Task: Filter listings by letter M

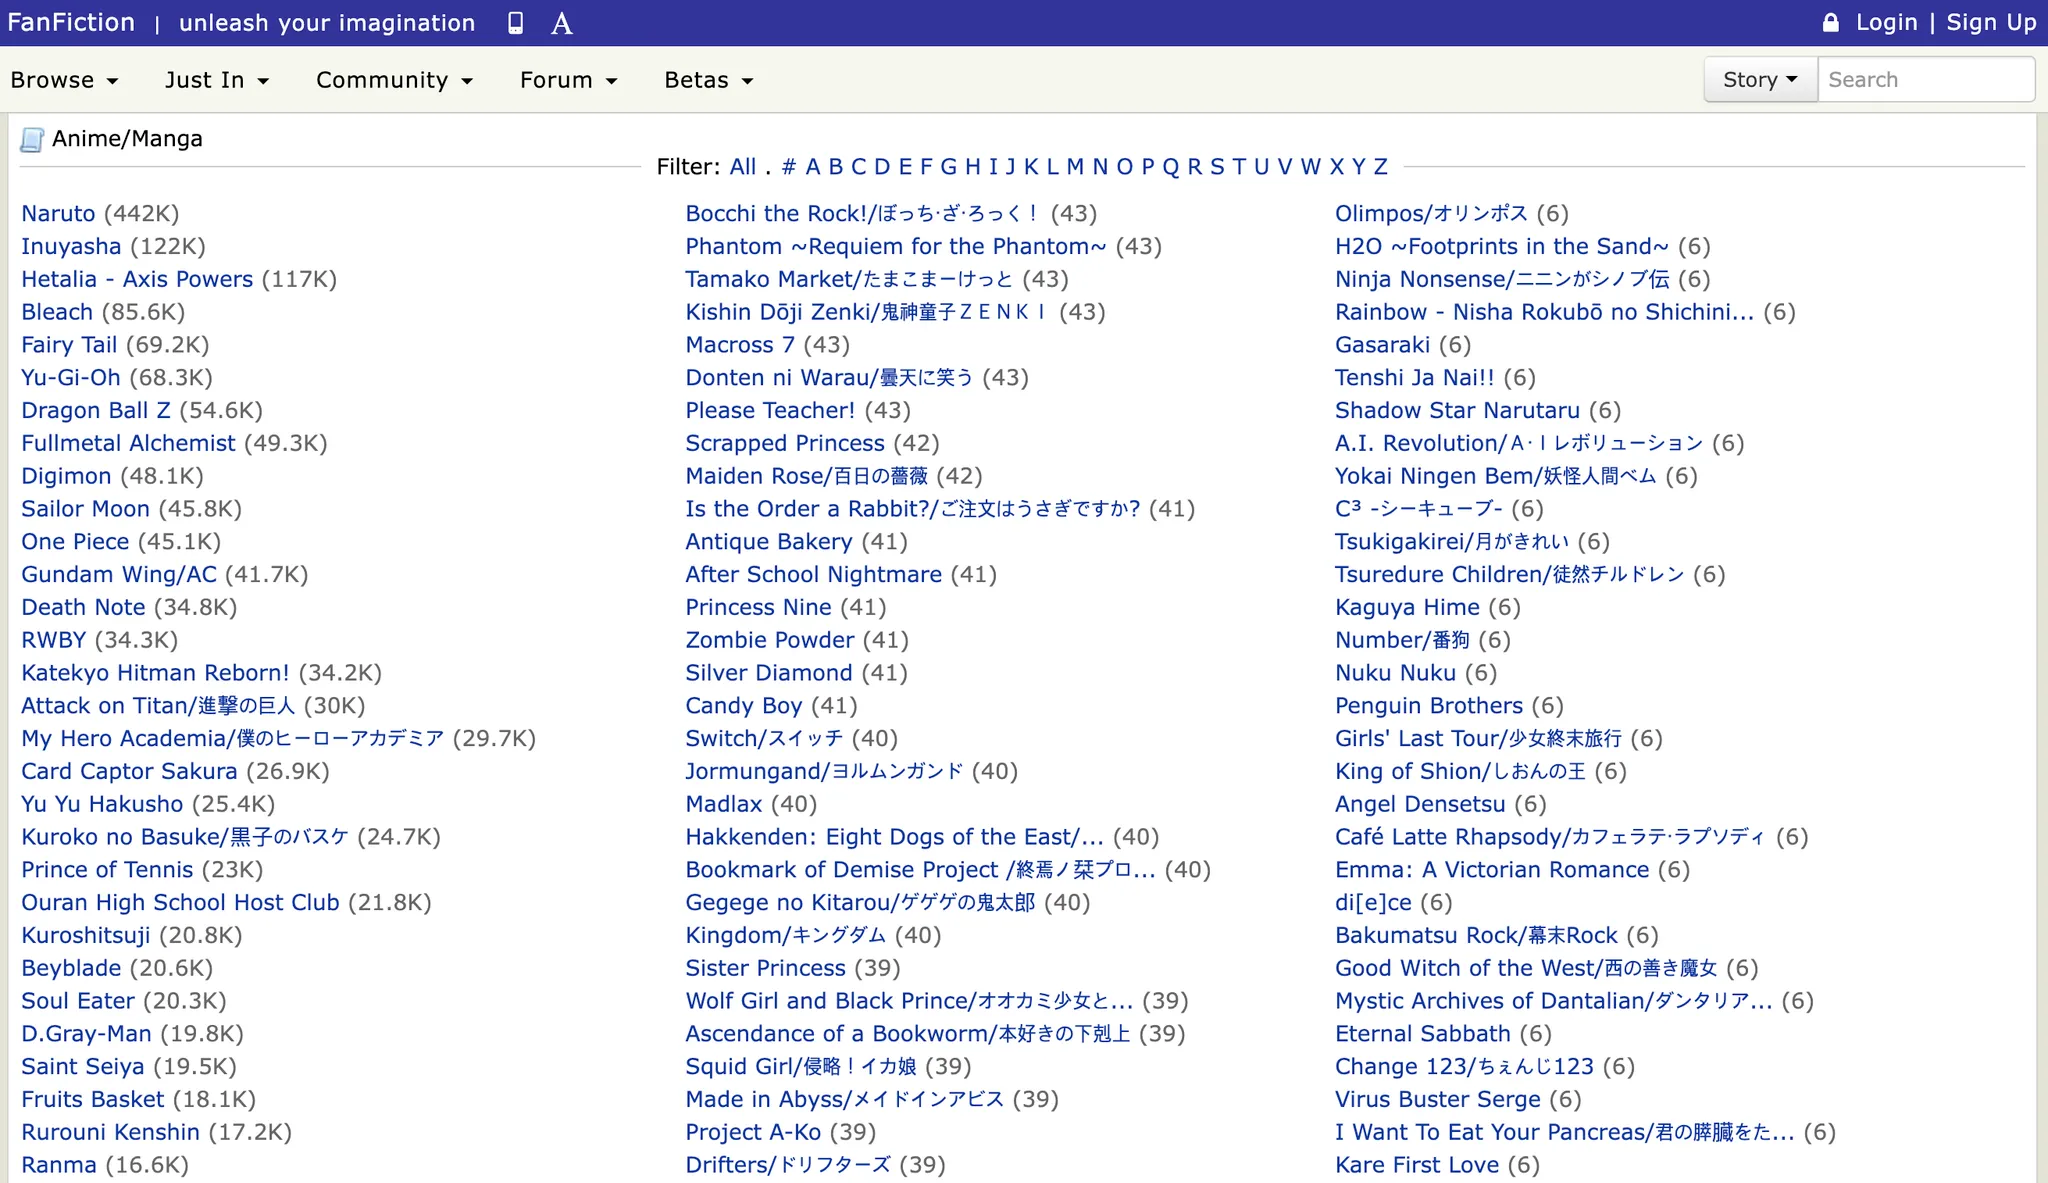Action: click(1075, 167)
